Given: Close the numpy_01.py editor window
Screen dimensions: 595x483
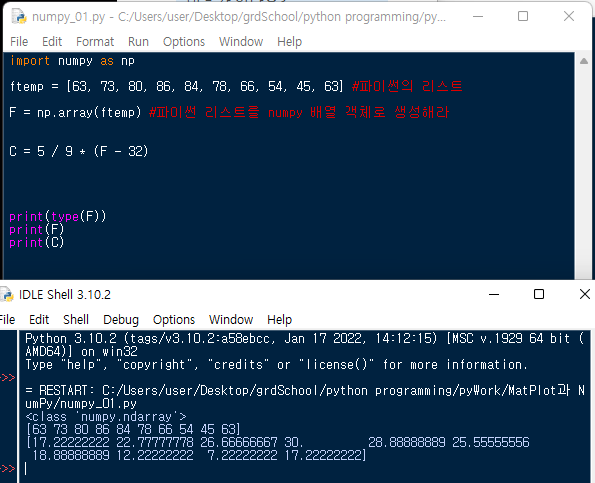Looking at the screenshot, I should [x=569, y=16].
